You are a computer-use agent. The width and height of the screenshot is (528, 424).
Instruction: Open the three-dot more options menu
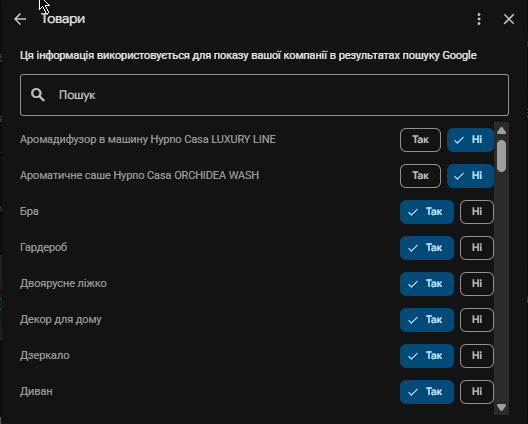coord(479,19)
